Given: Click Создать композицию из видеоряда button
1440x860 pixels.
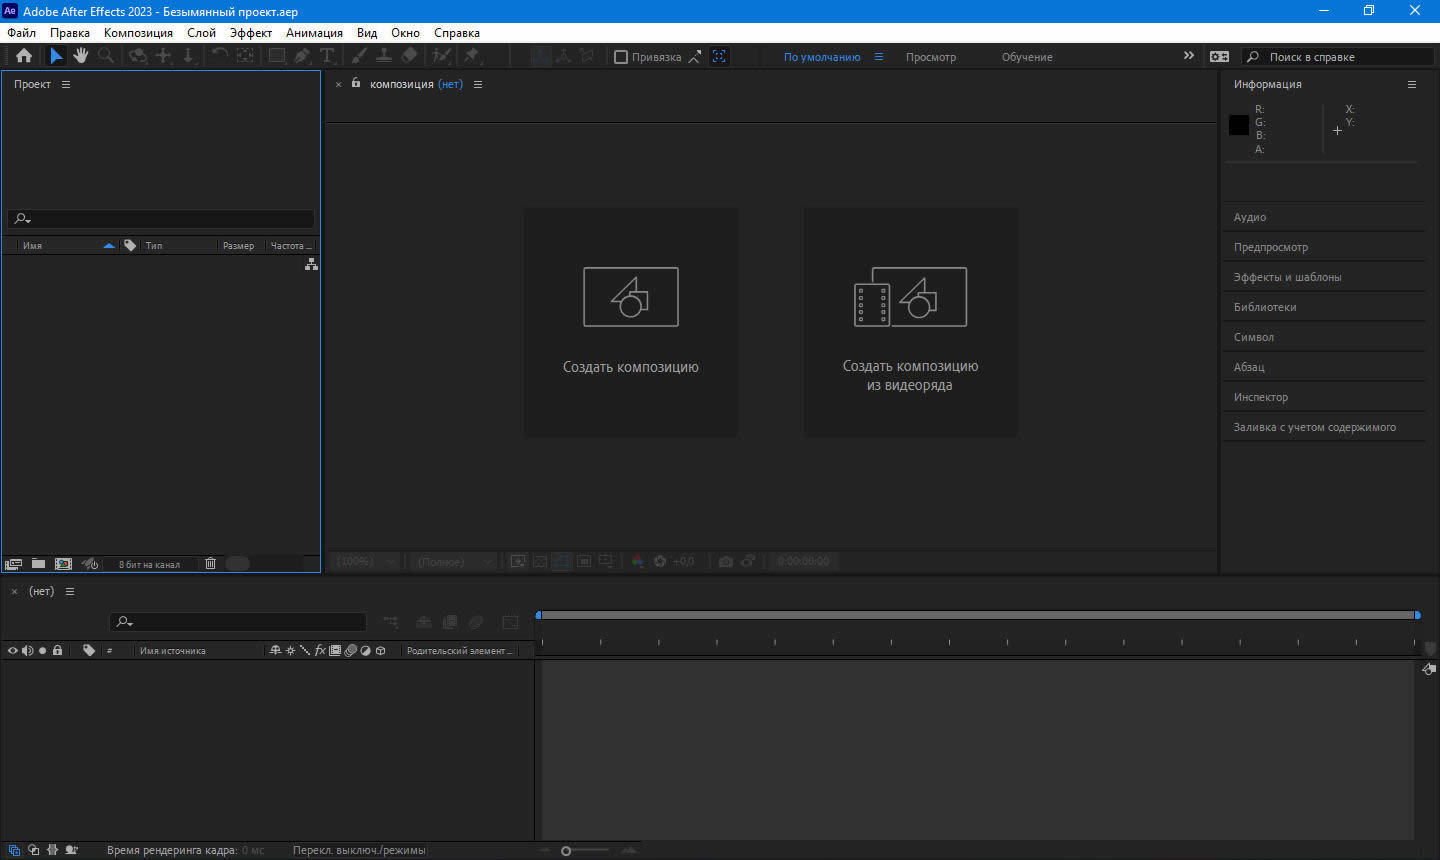Looking at the screenshot, I should coord(910,322).
